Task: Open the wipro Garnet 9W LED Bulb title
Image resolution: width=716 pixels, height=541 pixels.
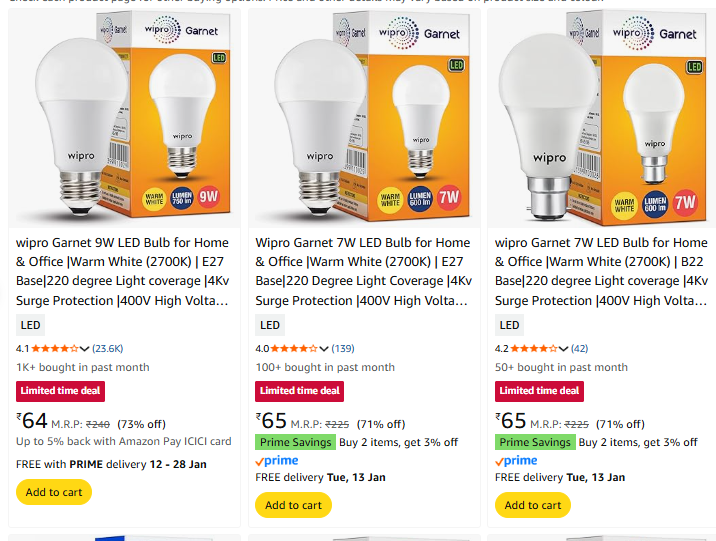Action: pyautogui.click(x=123, y=271)
